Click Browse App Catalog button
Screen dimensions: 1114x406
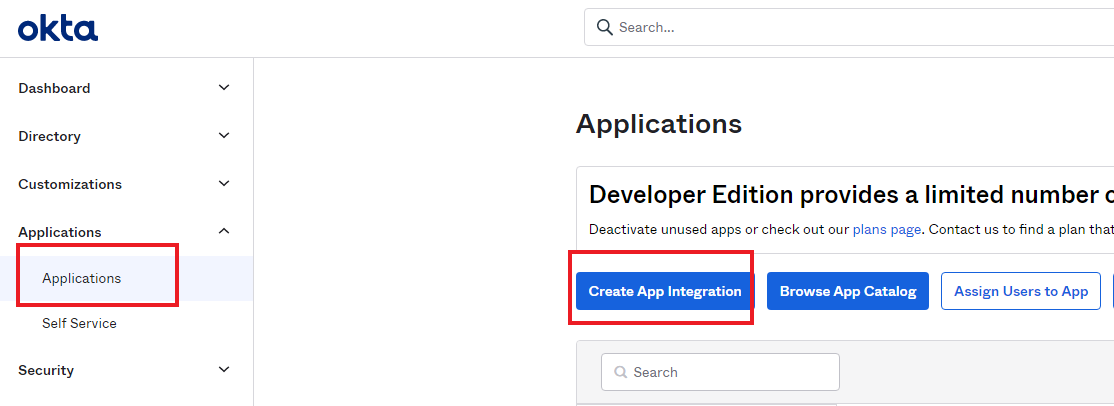coord(848,291)
